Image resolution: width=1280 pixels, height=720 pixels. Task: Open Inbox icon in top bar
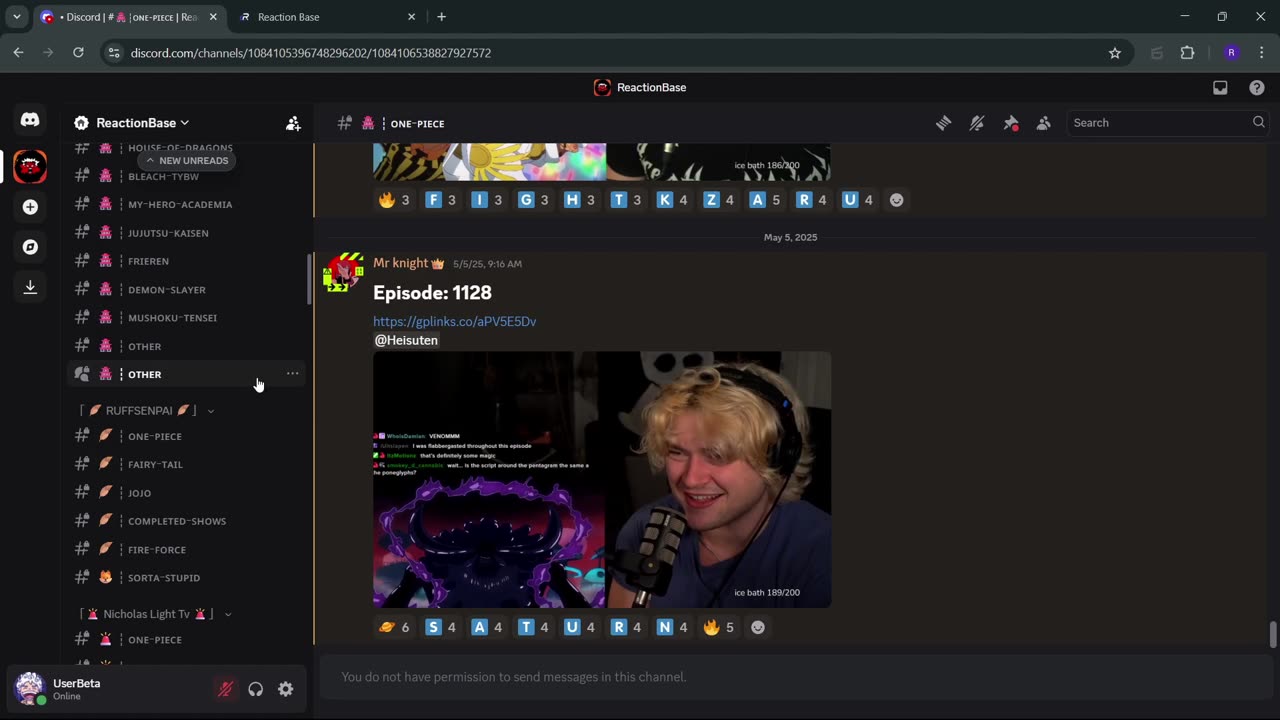coord(1220,88)
